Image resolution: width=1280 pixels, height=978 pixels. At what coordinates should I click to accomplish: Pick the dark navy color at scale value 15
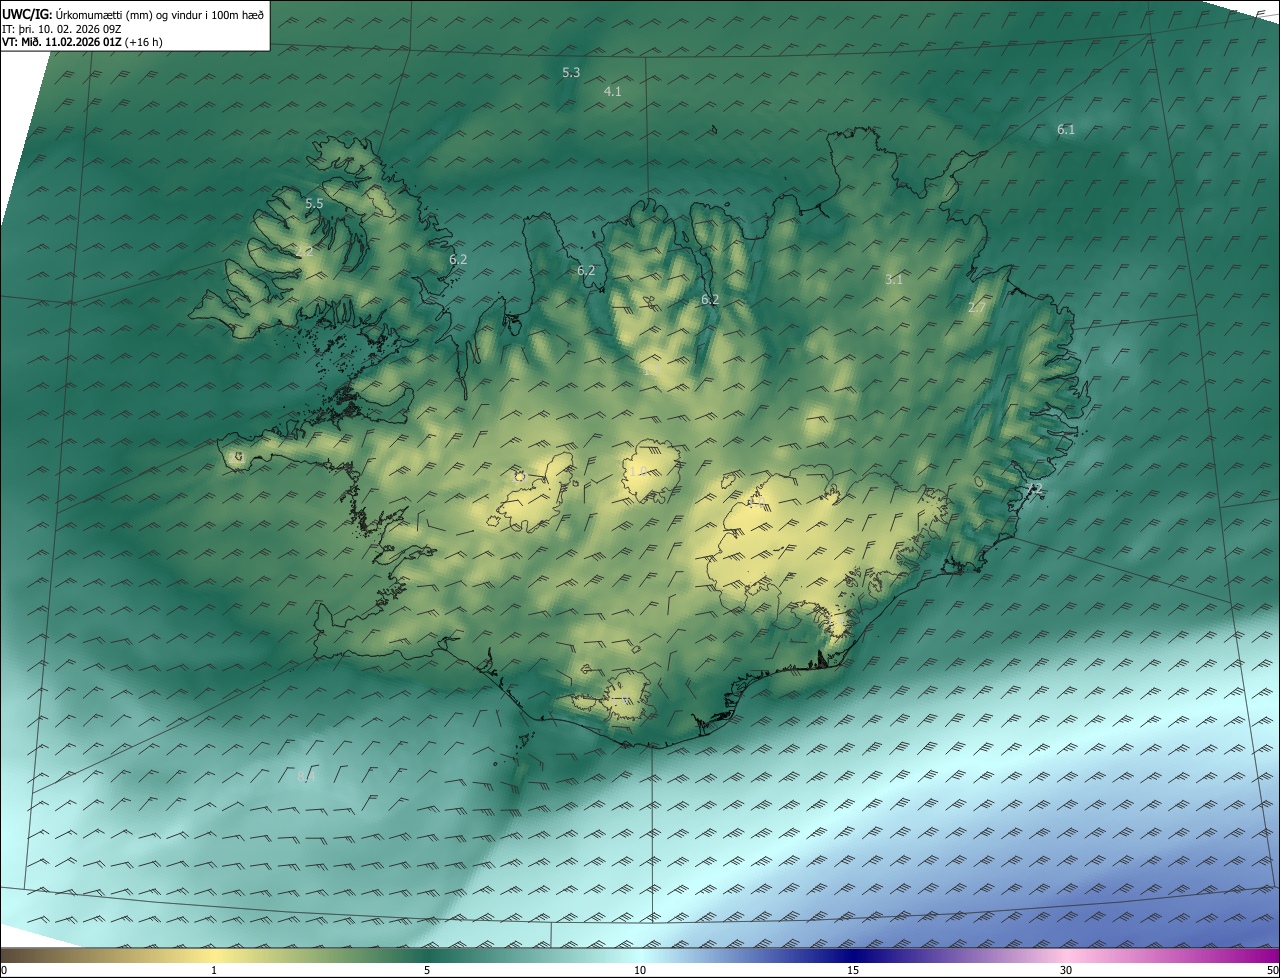click(853, 955)
